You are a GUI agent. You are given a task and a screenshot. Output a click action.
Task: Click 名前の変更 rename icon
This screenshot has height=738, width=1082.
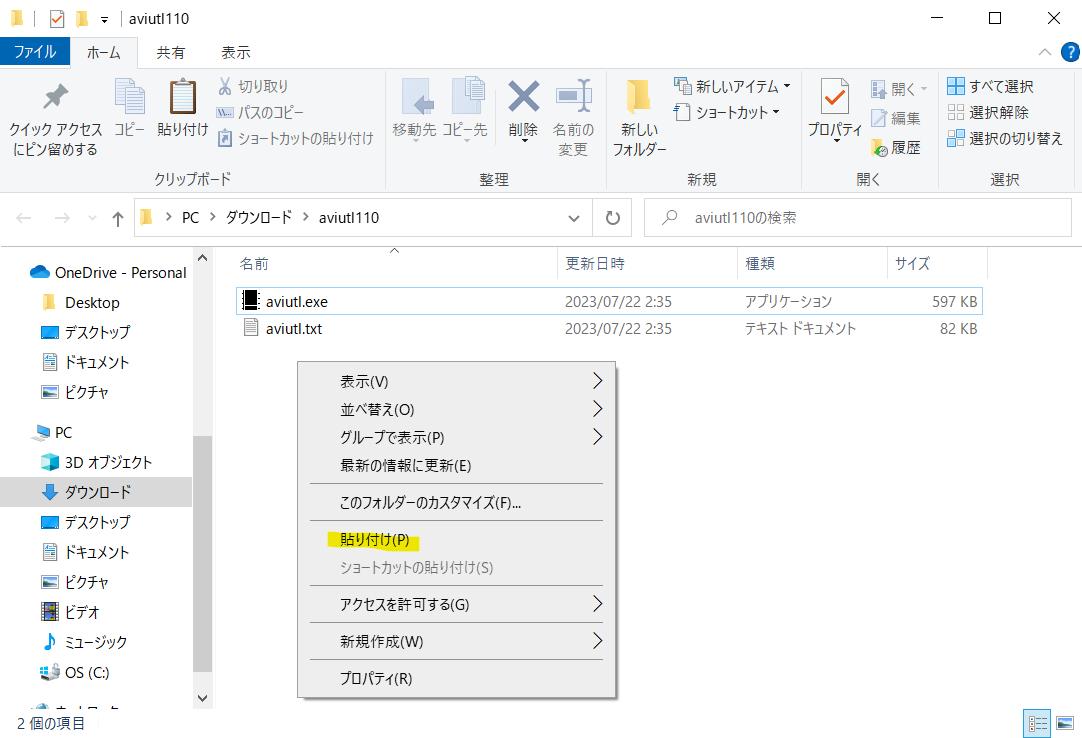[573, 97]
